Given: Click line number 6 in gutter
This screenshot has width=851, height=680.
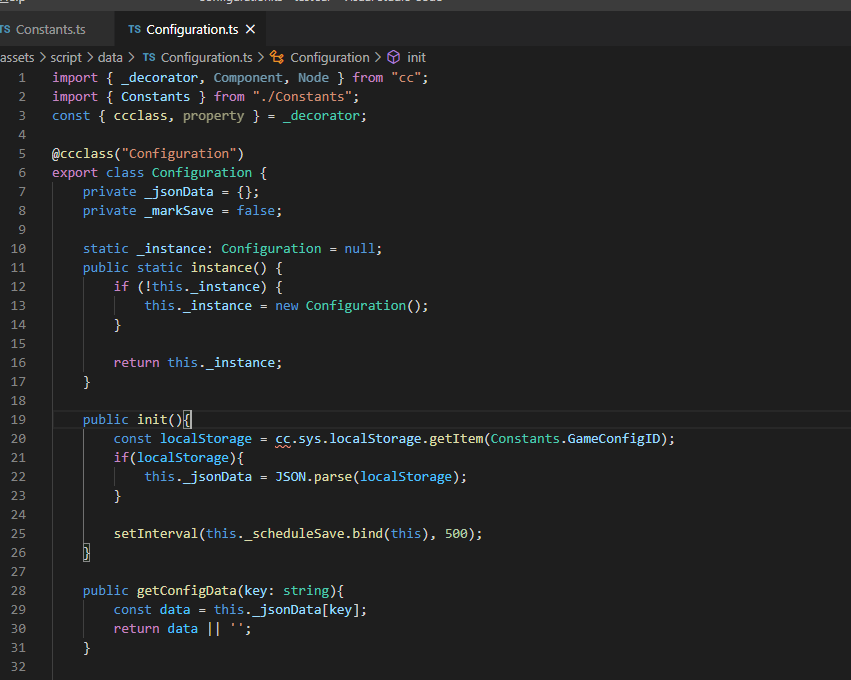Looking at the screenshot, I should pyautogui.click(x=22, y=173).
